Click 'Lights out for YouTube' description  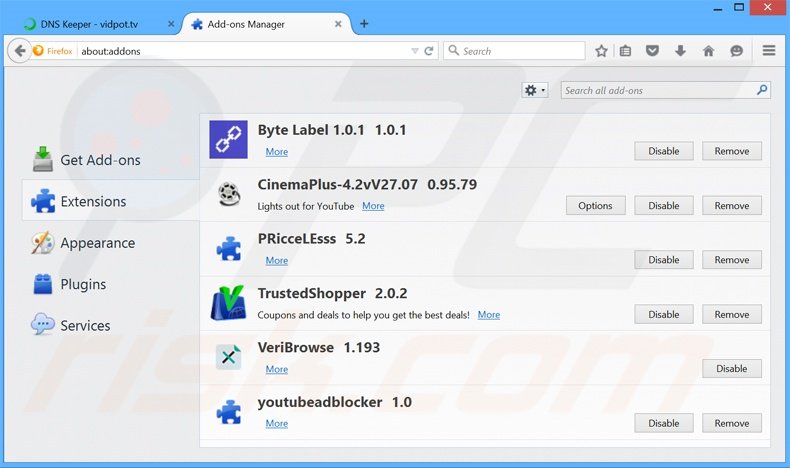click(306, 207)
